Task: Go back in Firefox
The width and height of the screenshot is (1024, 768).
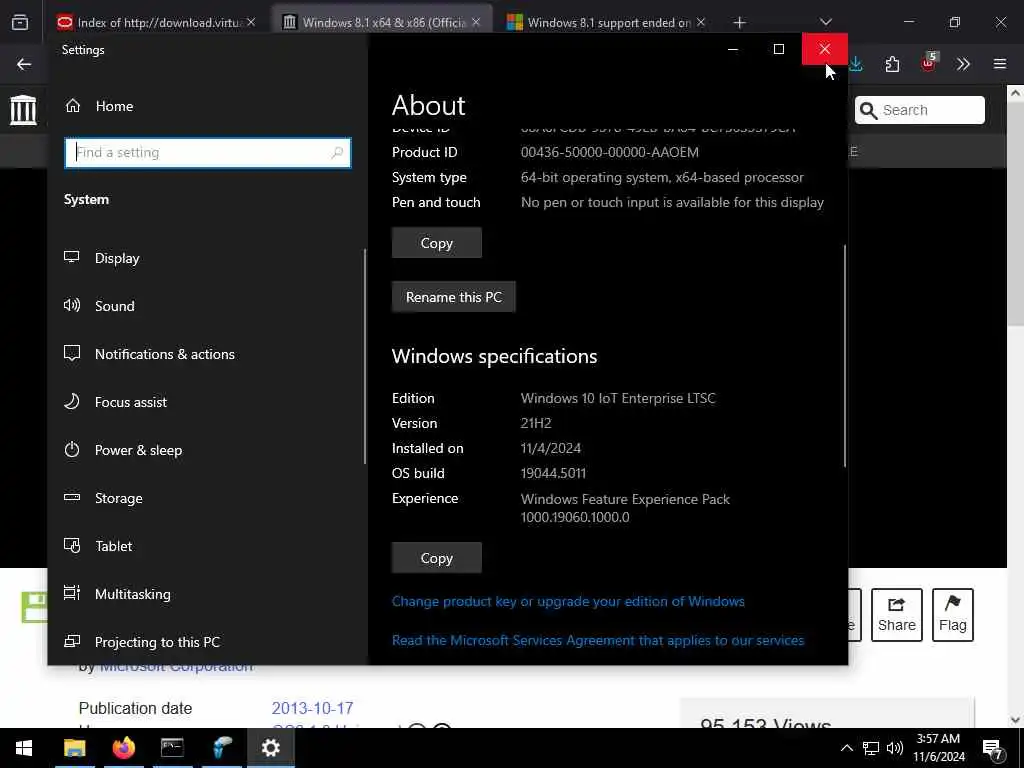Action: 24,64
